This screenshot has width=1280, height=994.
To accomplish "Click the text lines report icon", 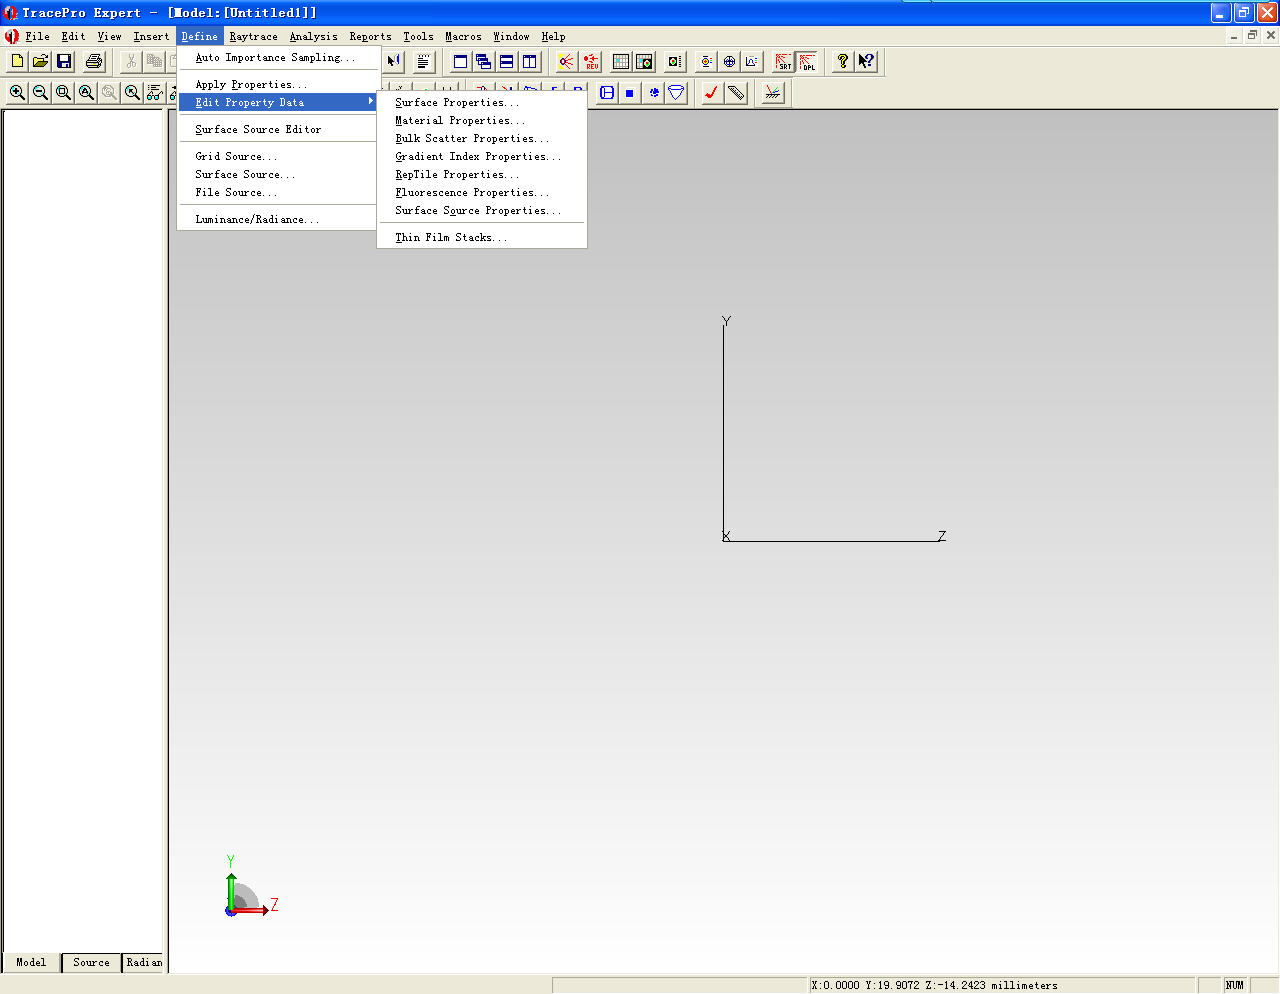I will coord(423,61).
